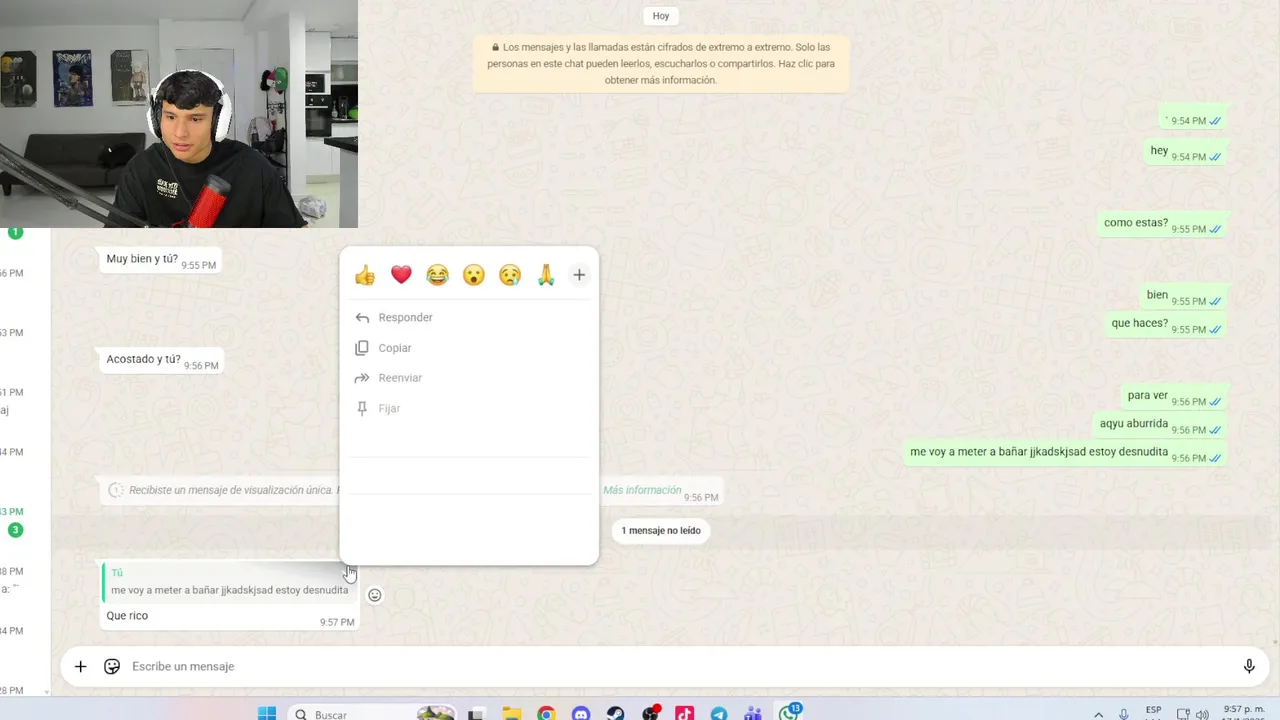
Task: Open the taskbar clock showing 9:57 p. m.
Action: (1245, 712)
